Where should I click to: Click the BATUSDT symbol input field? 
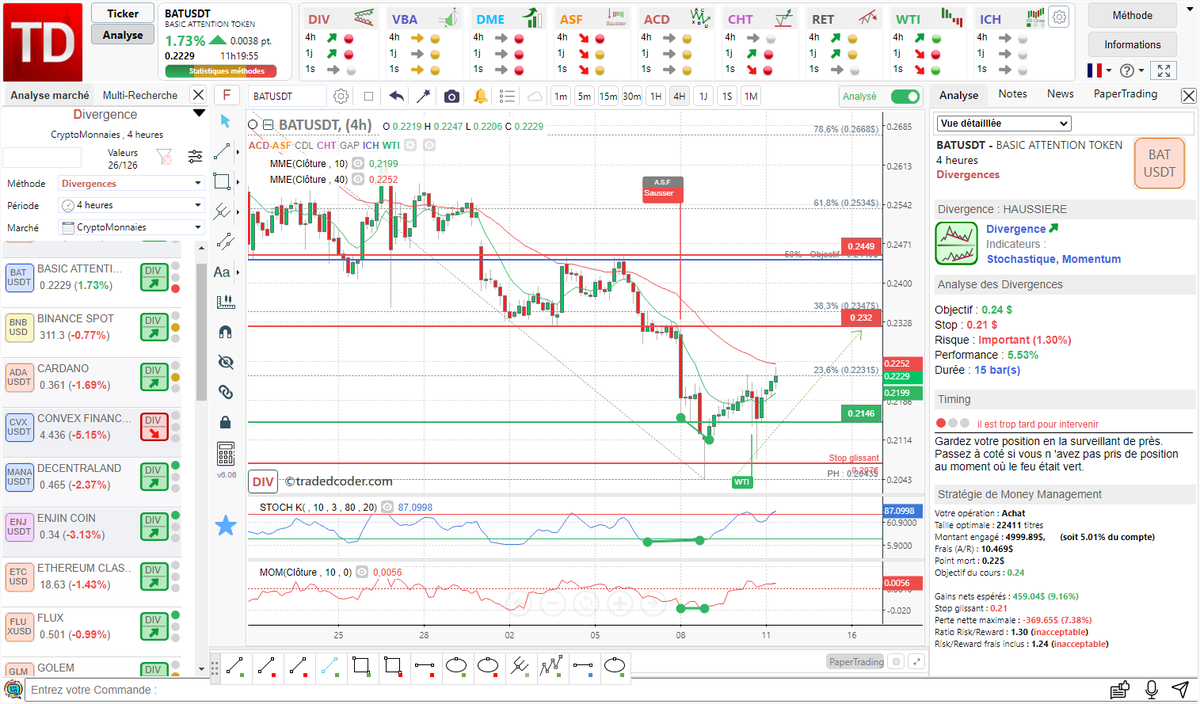[287, 96]
